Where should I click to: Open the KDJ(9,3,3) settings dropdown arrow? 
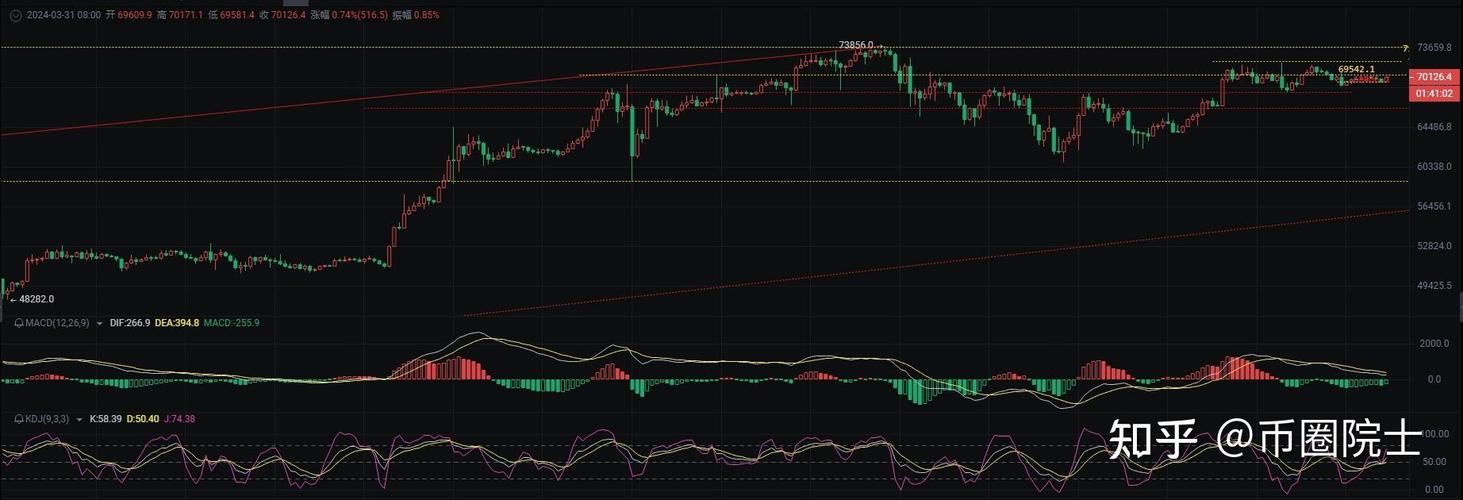tap(79, 418)
